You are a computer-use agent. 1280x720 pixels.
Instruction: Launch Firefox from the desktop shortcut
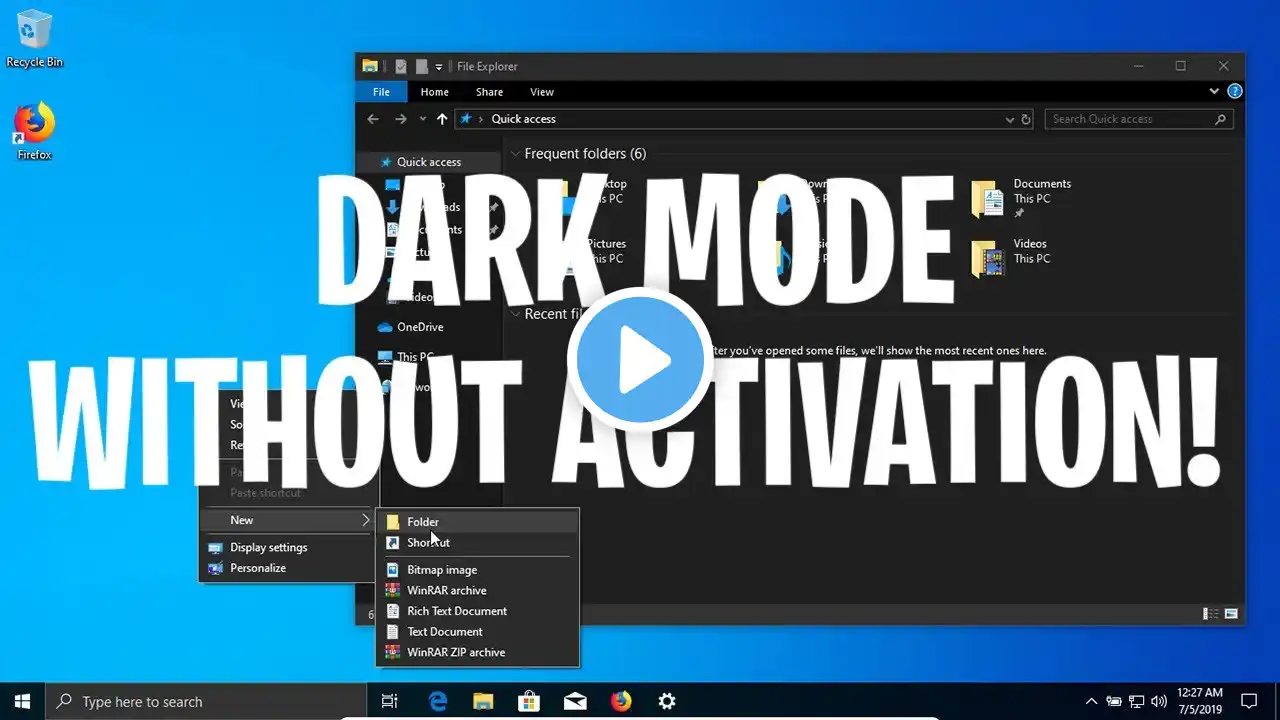34,131
